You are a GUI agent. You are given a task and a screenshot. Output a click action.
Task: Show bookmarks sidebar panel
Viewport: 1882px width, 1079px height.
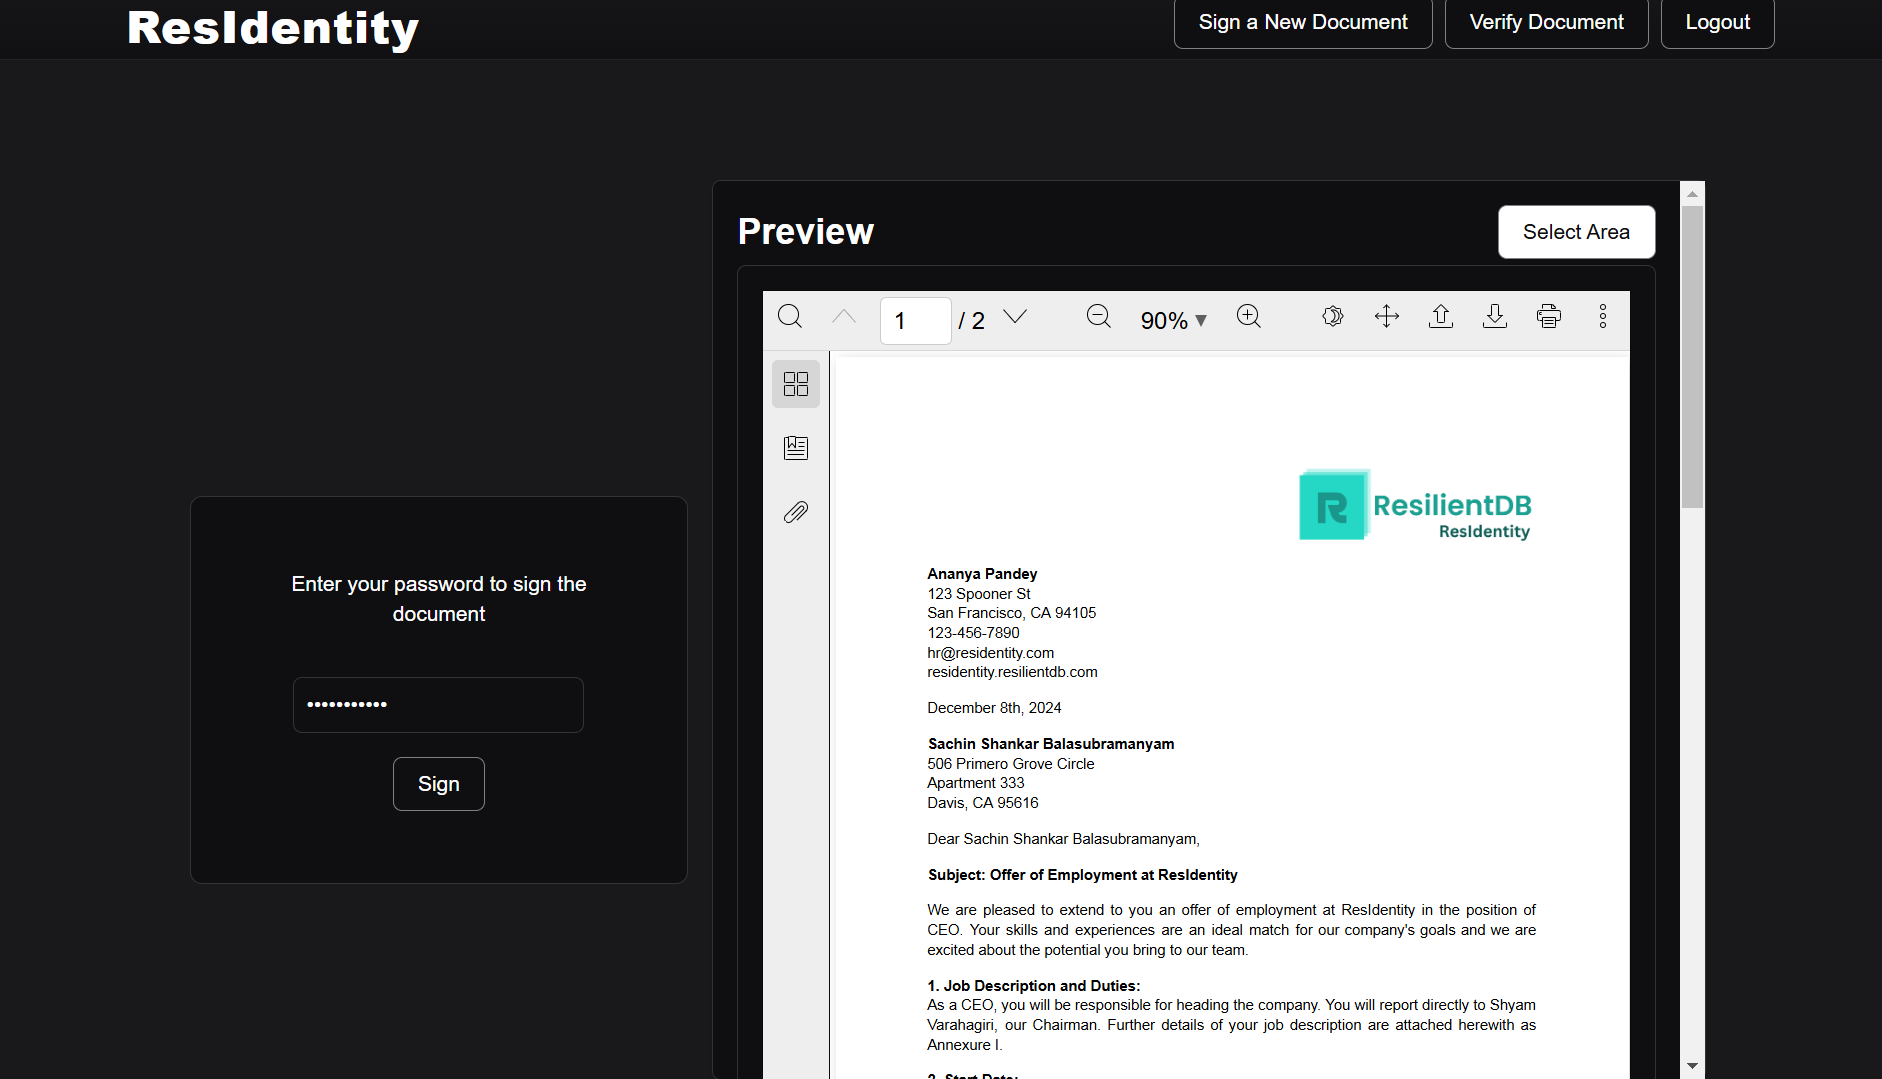click(796, 448)
